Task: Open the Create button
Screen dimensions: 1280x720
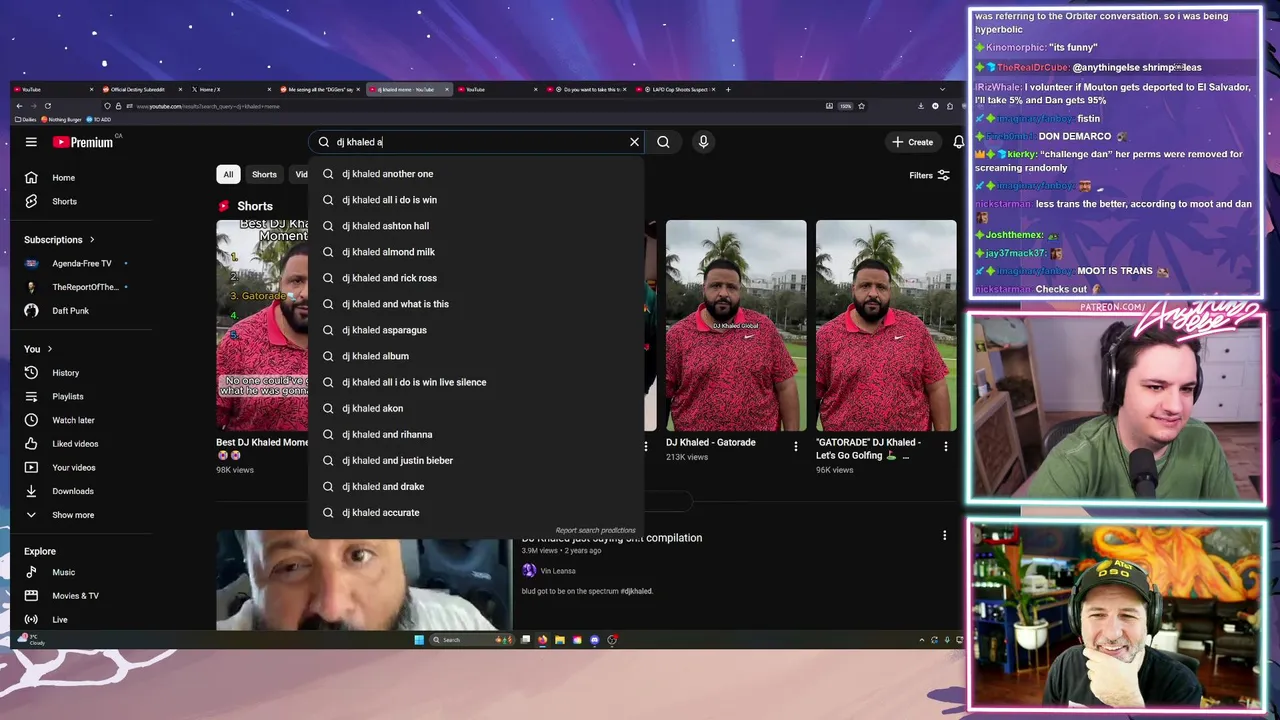Action: tap(912, 142)
